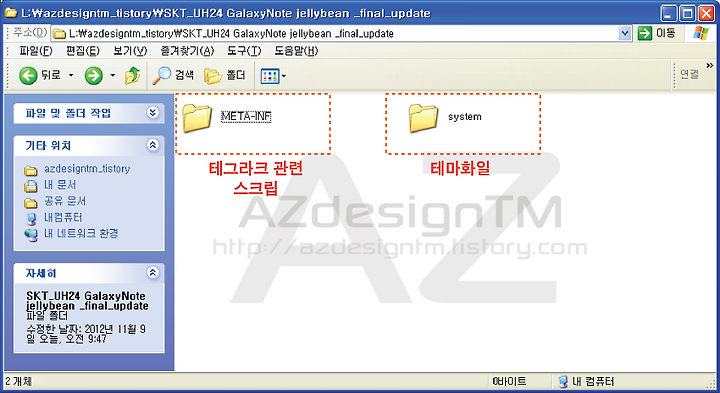Open the 도구(T) menu
This screenshot has height=393, width=720.
click(x=244, y=51)
